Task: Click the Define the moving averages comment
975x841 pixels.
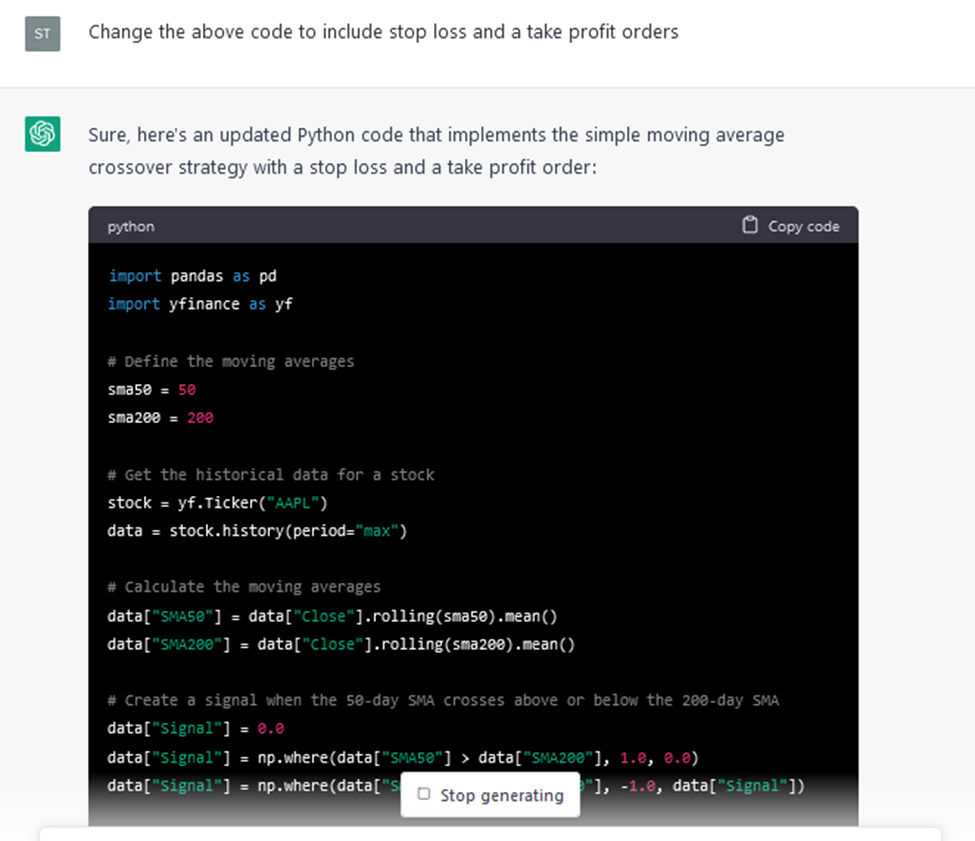Action: pyautogui.click(x=231, y=361)
